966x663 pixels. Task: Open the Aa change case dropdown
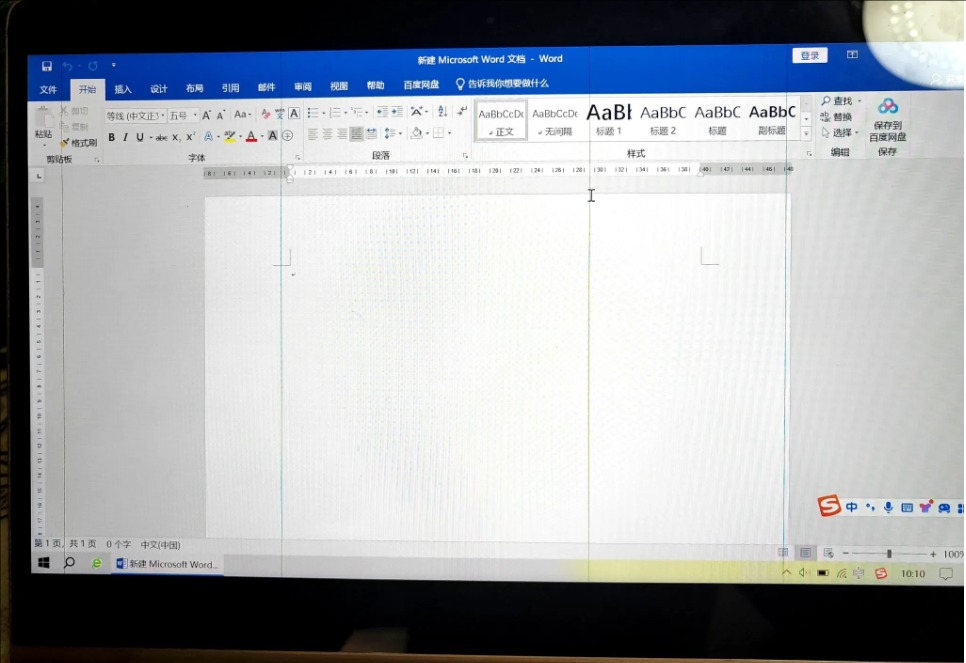[242, 114]
